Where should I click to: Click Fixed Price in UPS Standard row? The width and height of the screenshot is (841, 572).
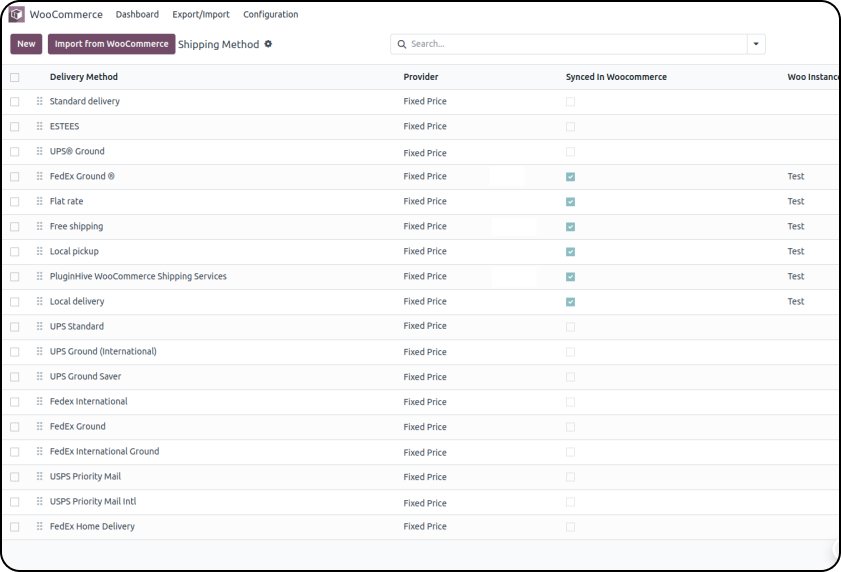425,326
